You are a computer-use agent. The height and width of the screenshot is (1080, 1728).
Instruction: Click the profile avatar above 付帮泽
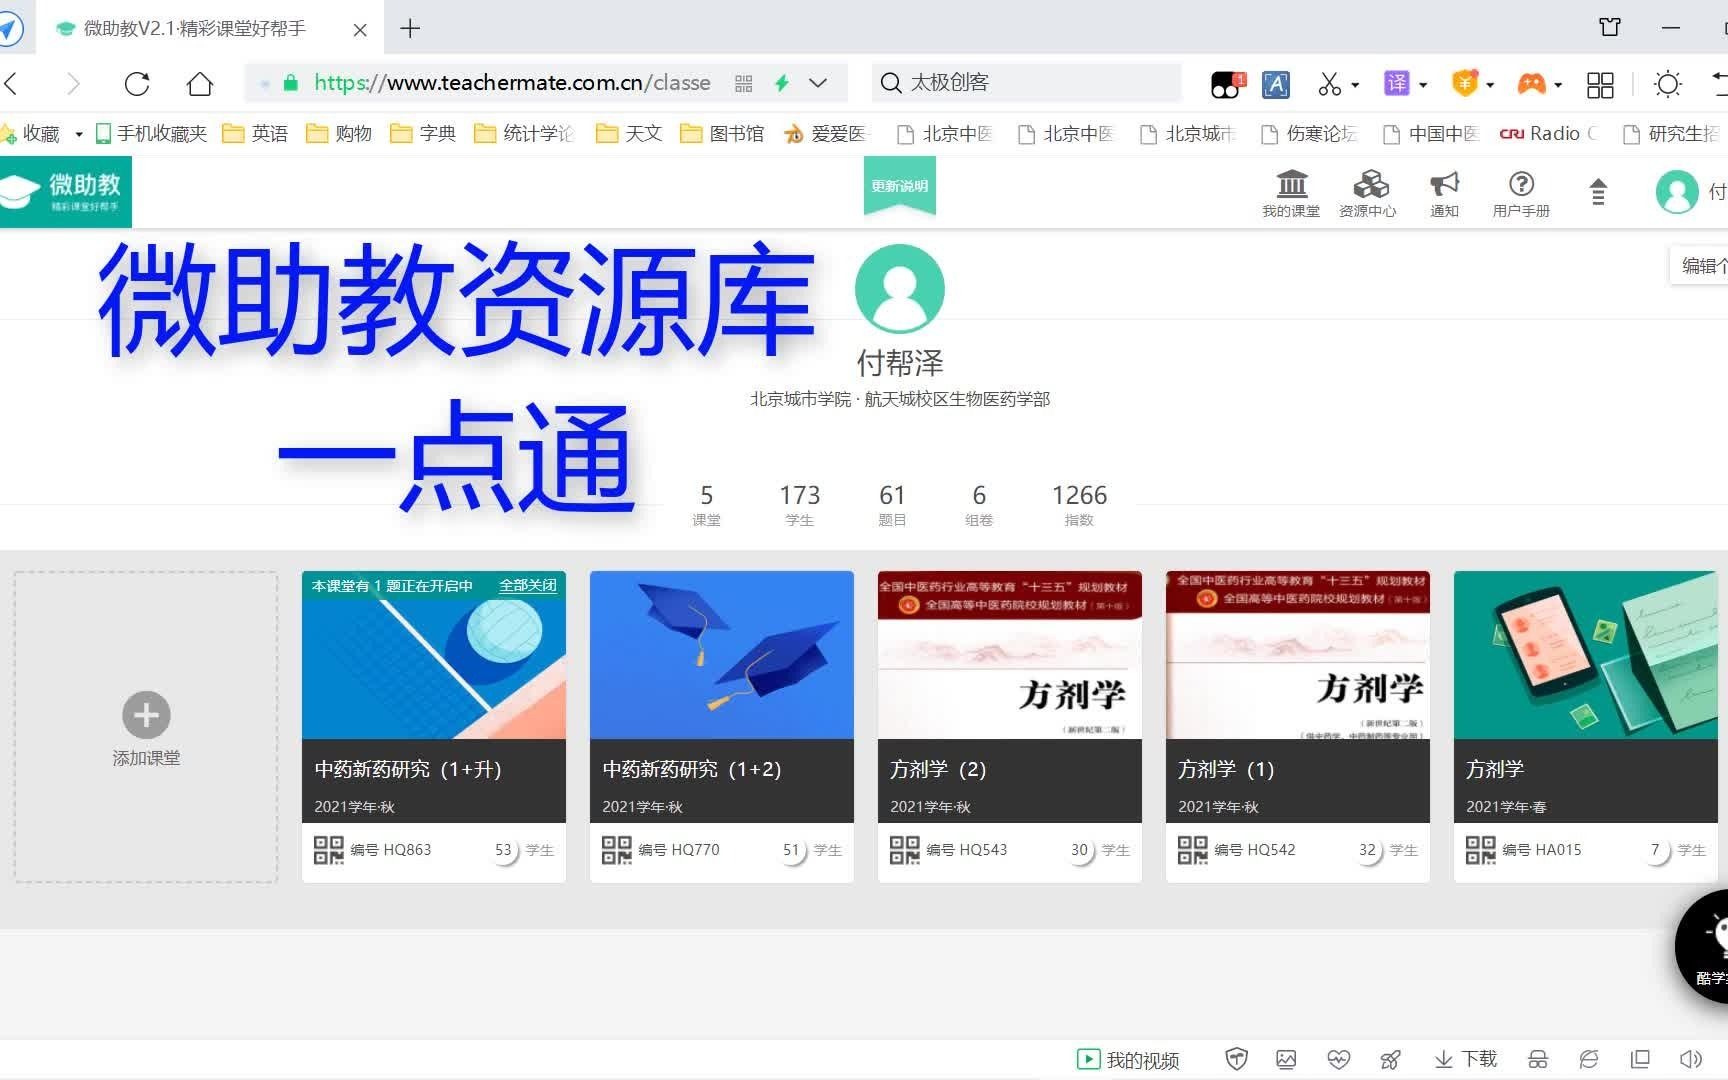[900, 289]
